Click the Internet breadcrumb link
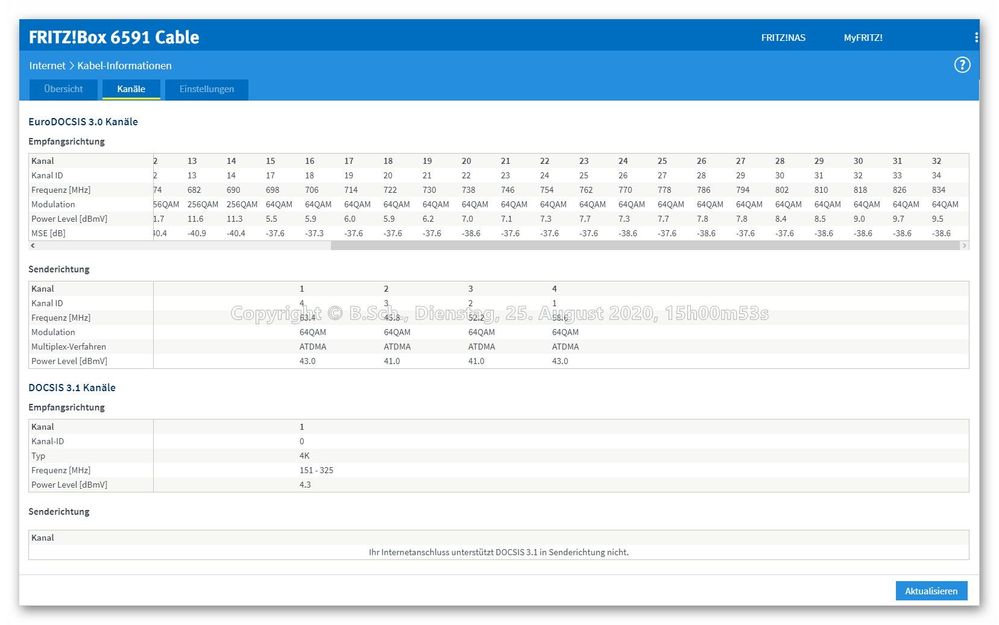This screenshot has width=999, height=625. pos(47,66)
